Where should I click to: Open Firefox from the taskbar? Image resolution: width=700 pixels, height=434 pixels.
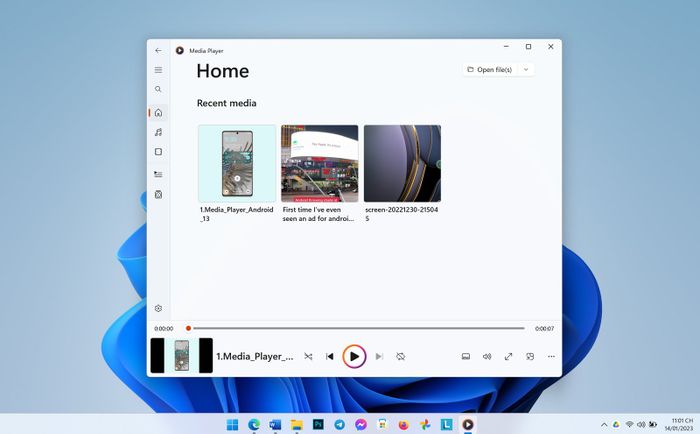coord(404,425)
